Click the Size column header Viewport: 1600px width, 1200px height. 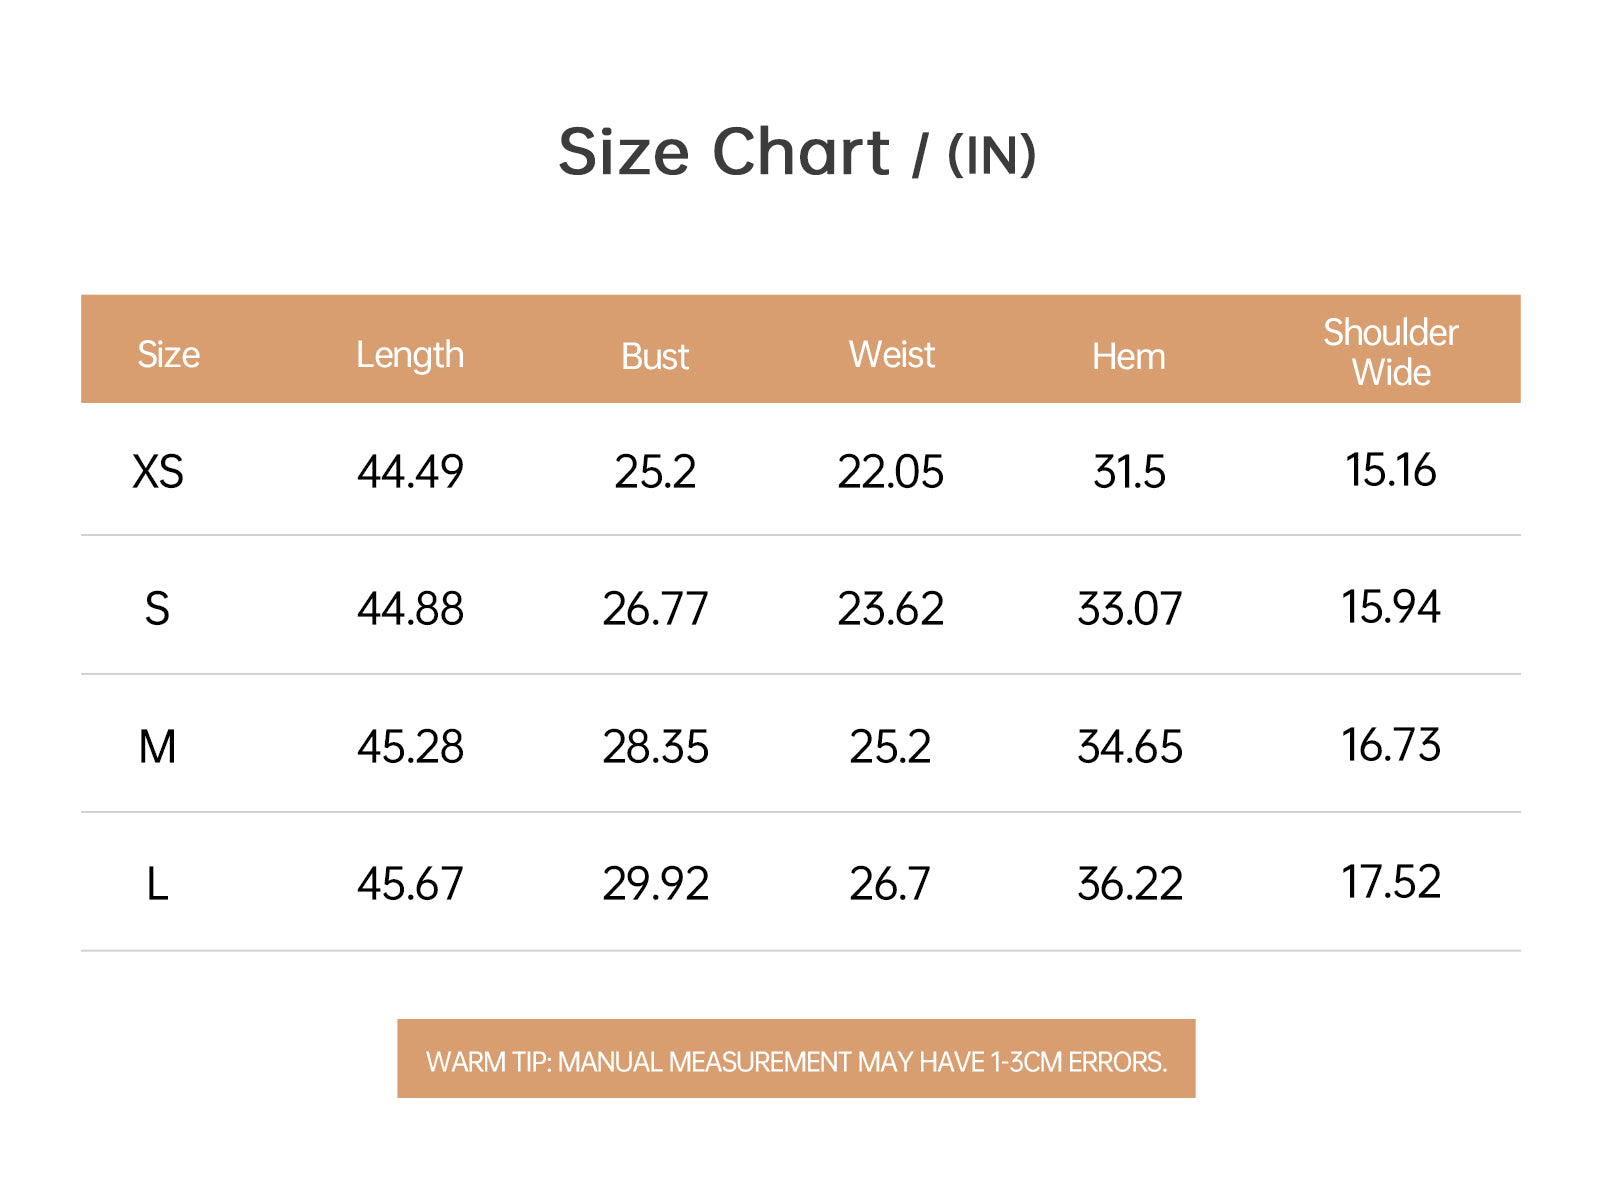tap(168, 355)
